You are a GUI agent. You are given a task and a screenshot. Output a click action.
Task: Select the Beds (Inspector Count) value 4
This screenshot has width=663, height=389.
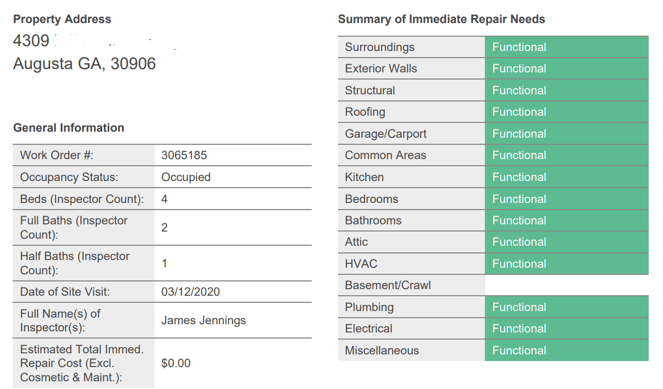164,199
